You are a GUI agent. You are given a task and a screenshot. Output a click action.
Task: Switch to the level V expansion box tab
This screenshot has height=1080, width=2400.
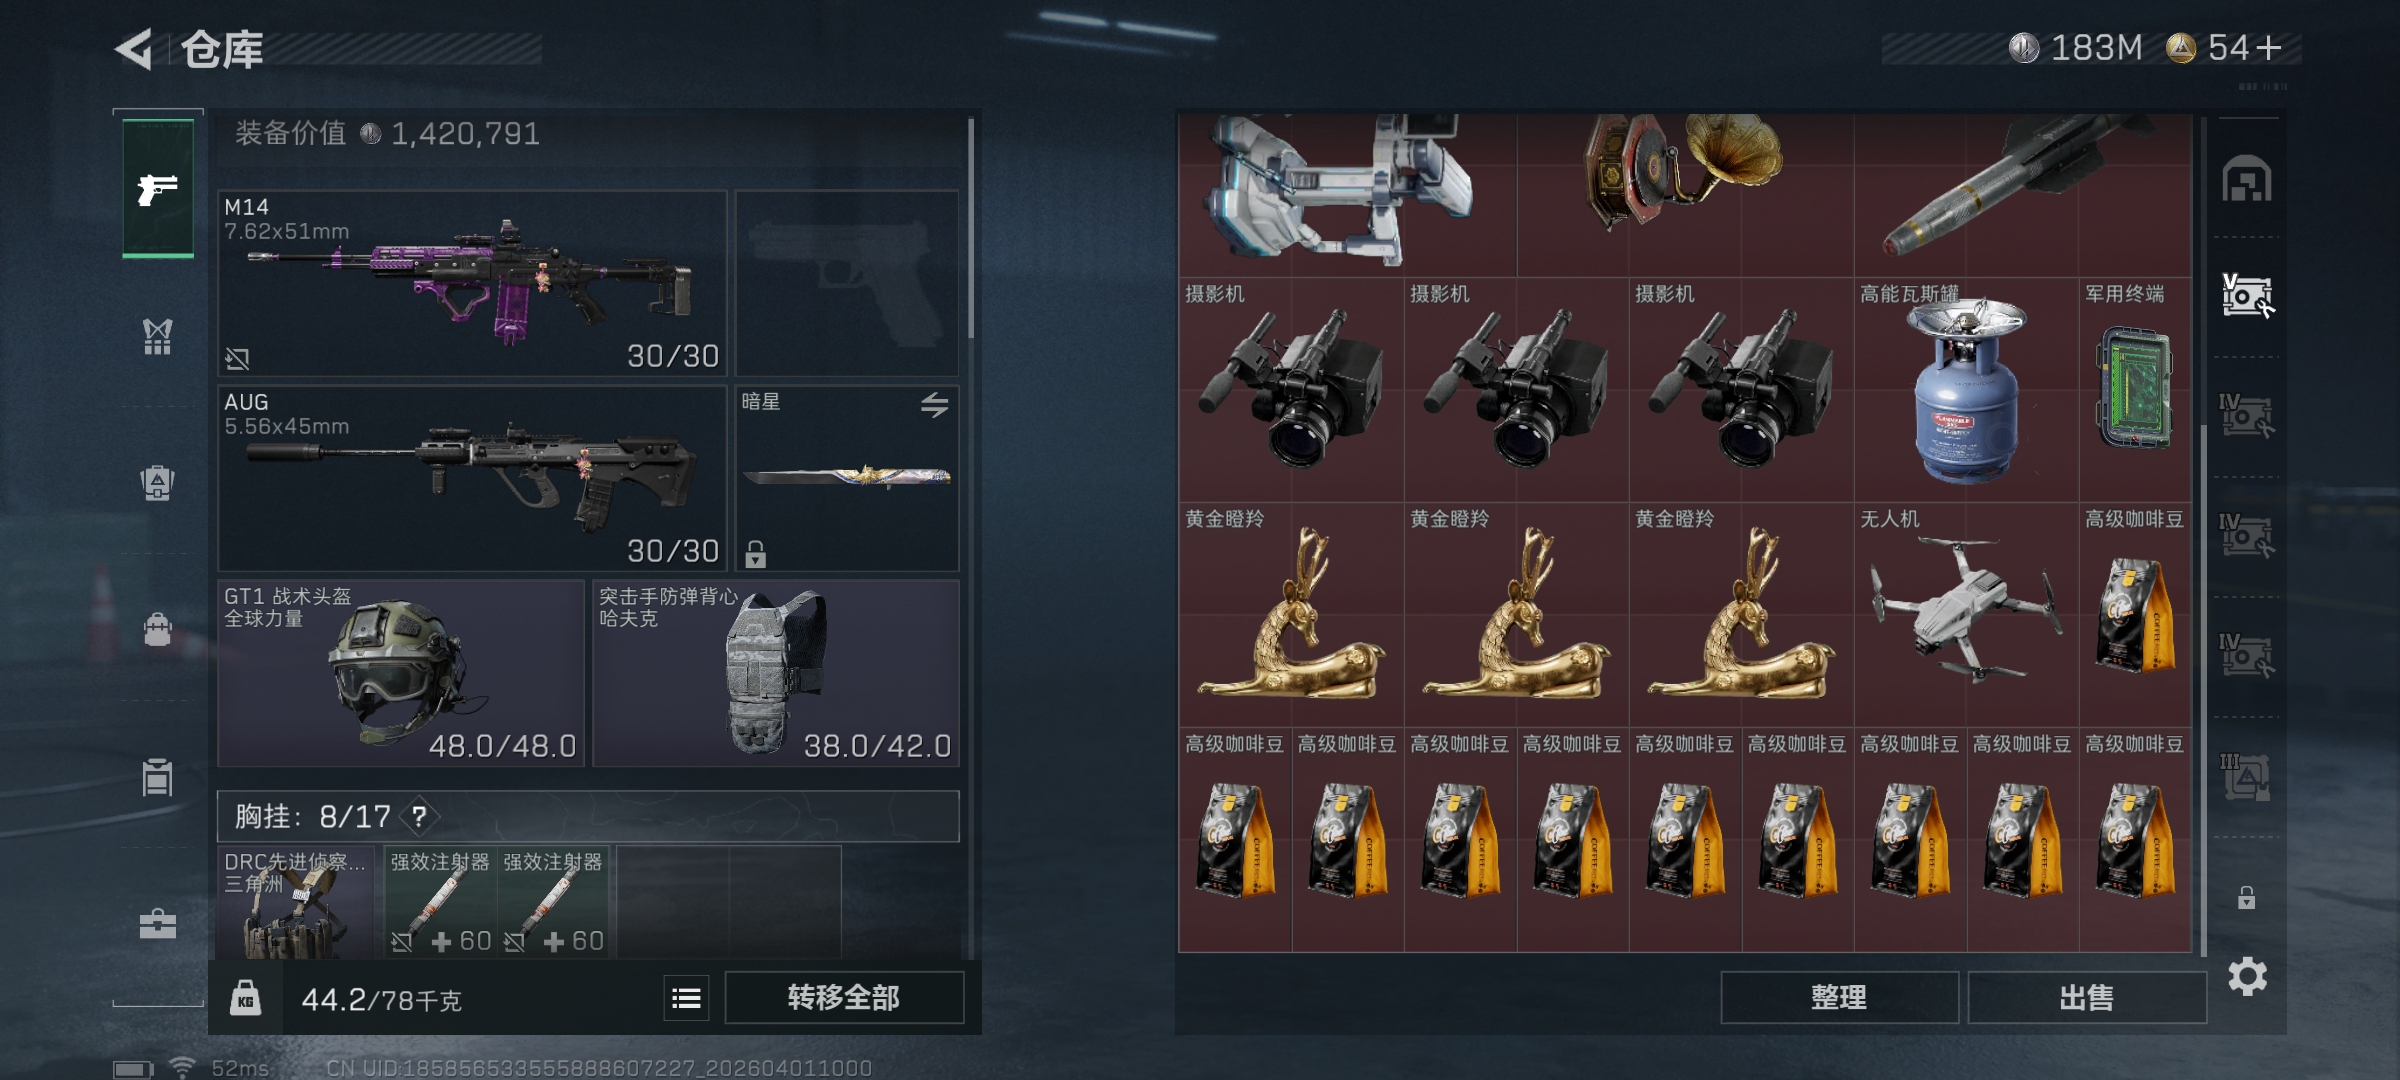point(2247,296)
